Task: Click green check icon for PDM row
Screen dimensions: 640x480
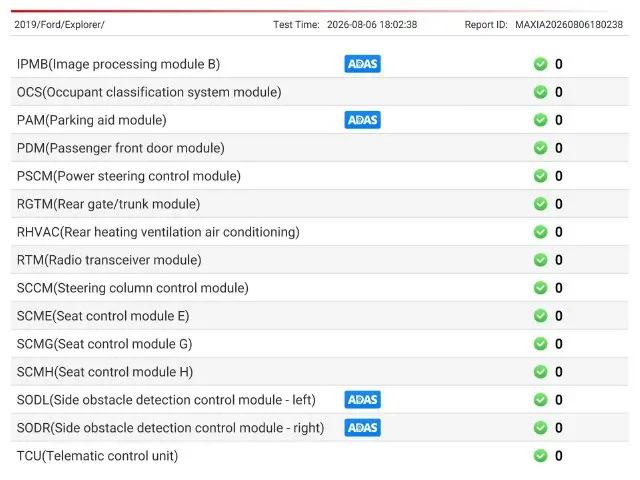Action: [540, 148]
